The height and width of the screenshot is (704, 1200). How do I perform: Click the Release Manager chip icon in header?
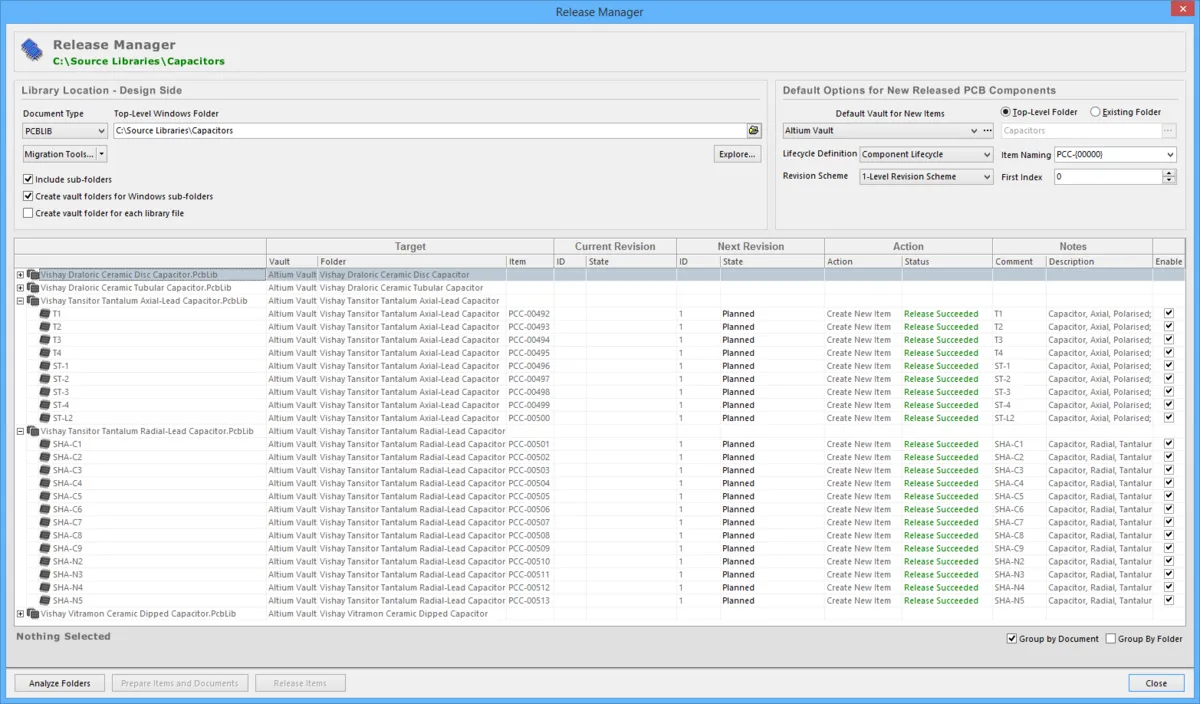pos(33,51)
